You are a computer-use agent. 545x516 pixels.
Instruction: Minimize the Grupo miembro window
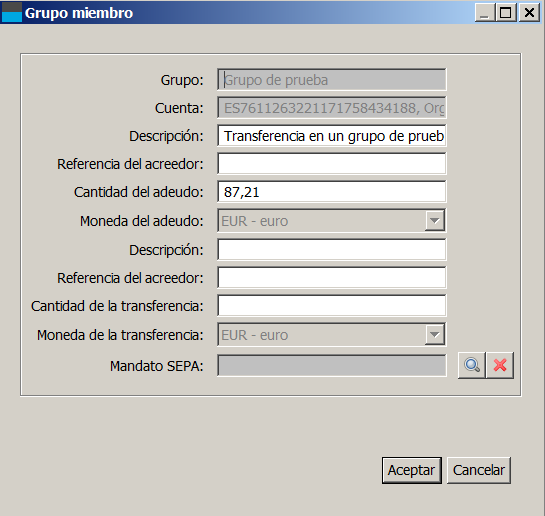pyautogui.click(x=485, y=13)
